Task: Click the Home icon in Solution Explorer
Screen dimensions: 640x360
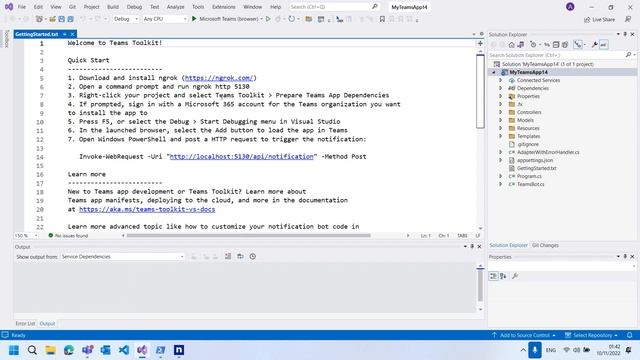Action: 511,44
